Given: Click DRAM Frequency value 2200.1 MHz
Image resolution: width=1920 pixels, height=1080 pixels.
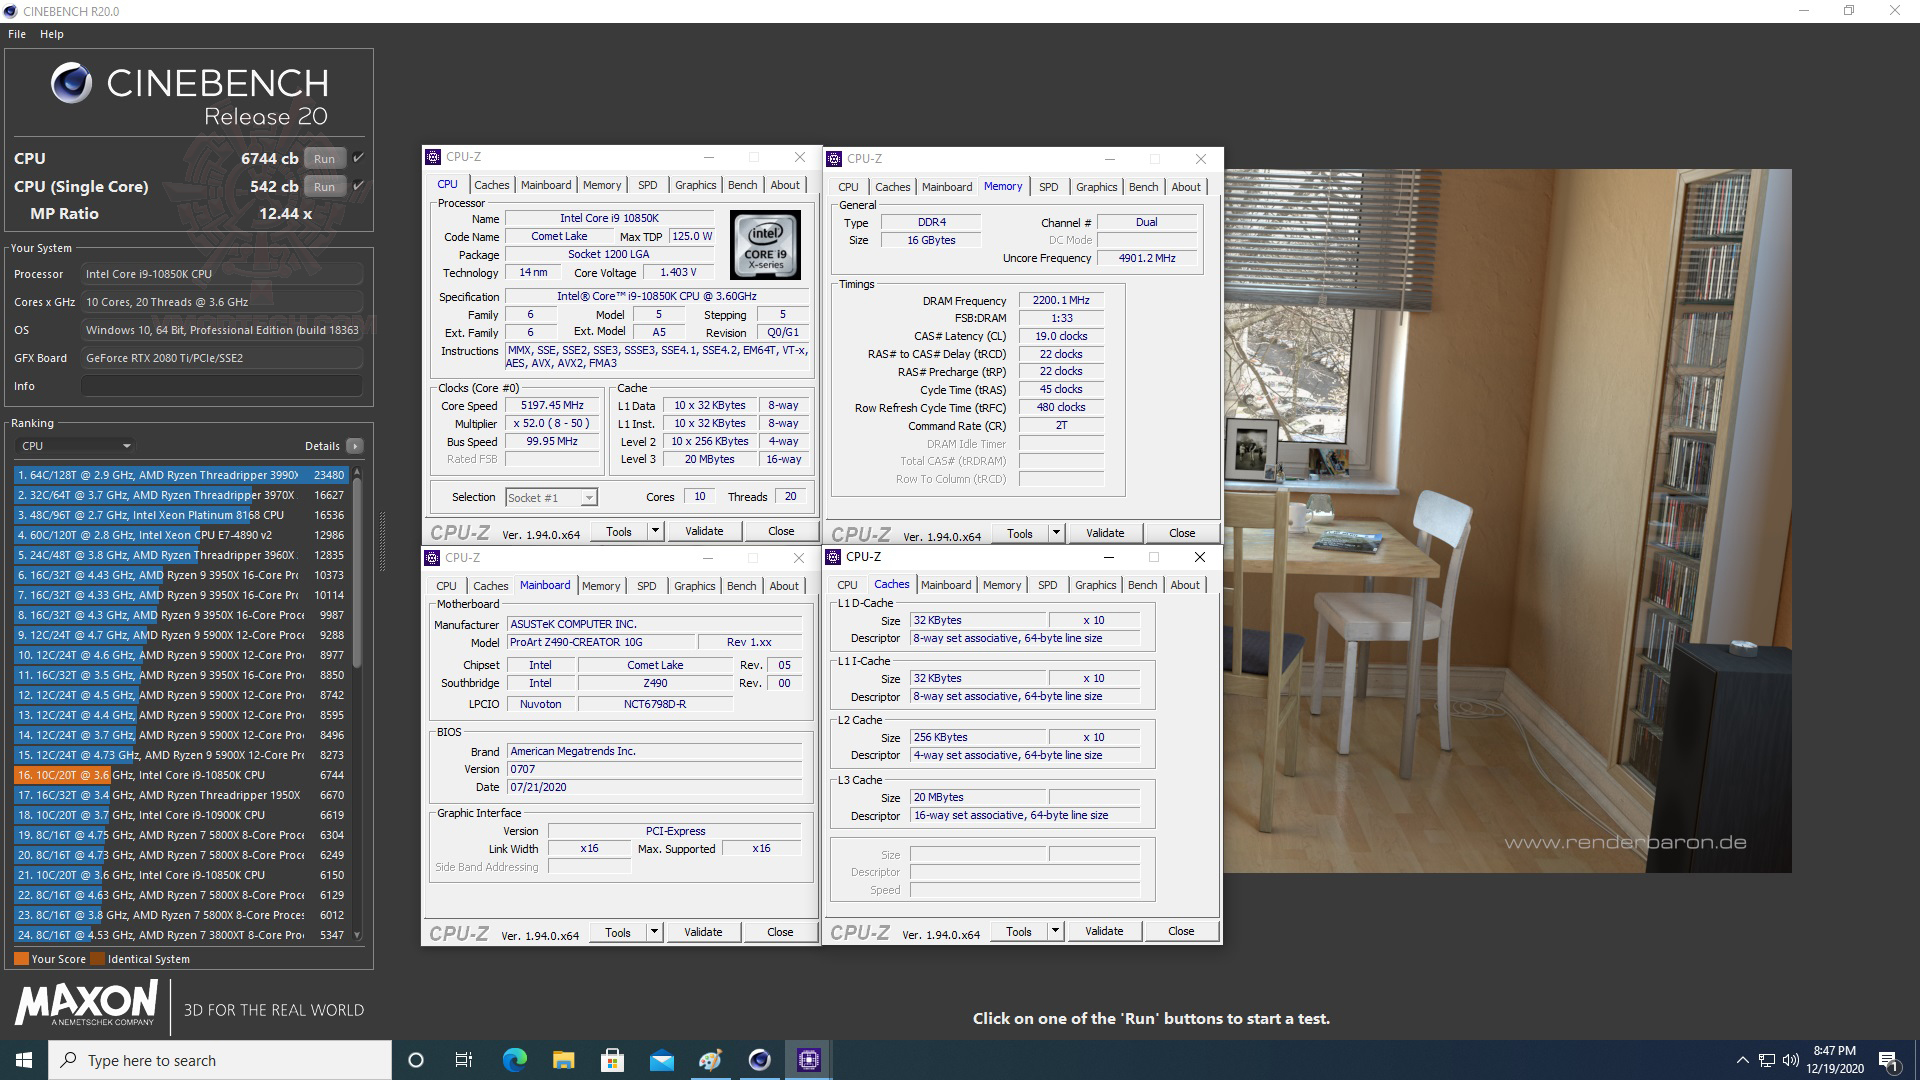Looking at the screenshot, I should coord(1061,300).
